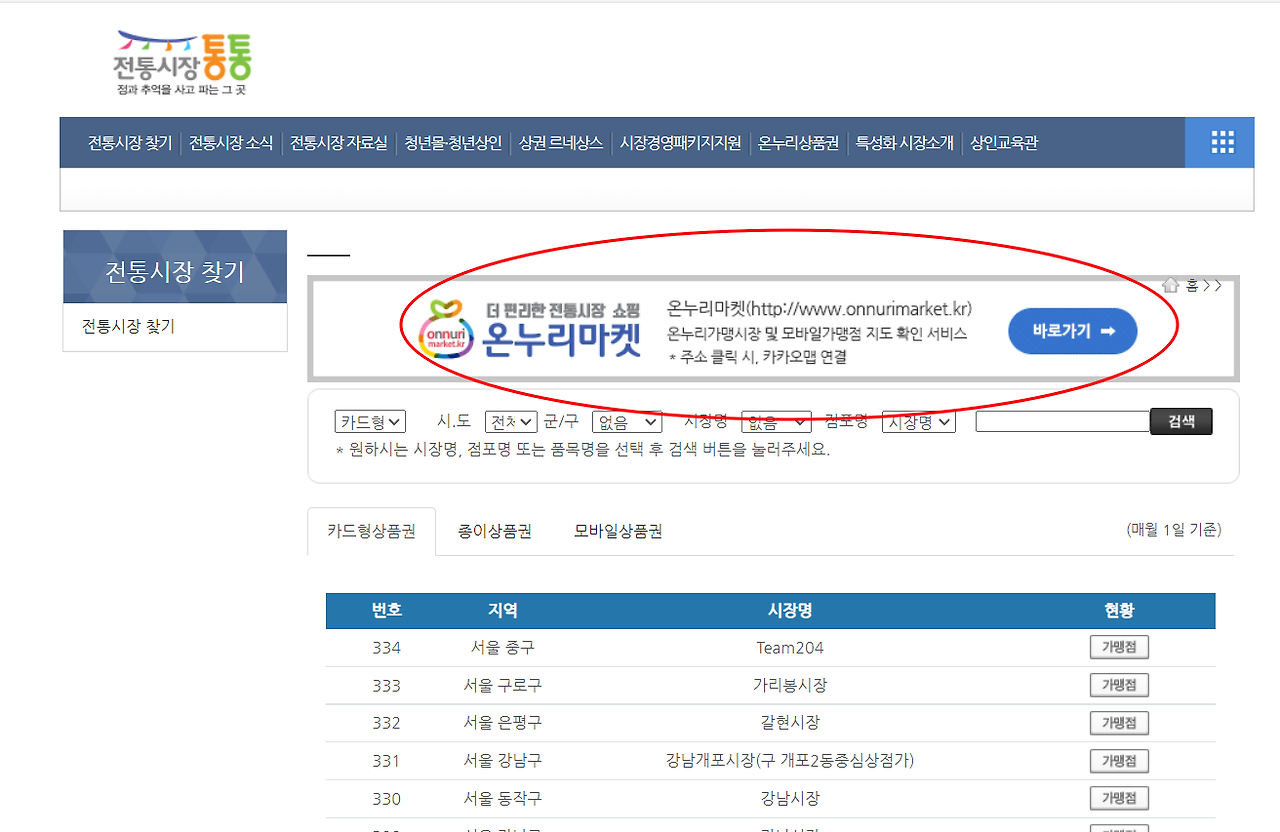
Task: Click the 전통시장 찾기 sidebar header
Action: pyautogui.click(x=175, y=267)
